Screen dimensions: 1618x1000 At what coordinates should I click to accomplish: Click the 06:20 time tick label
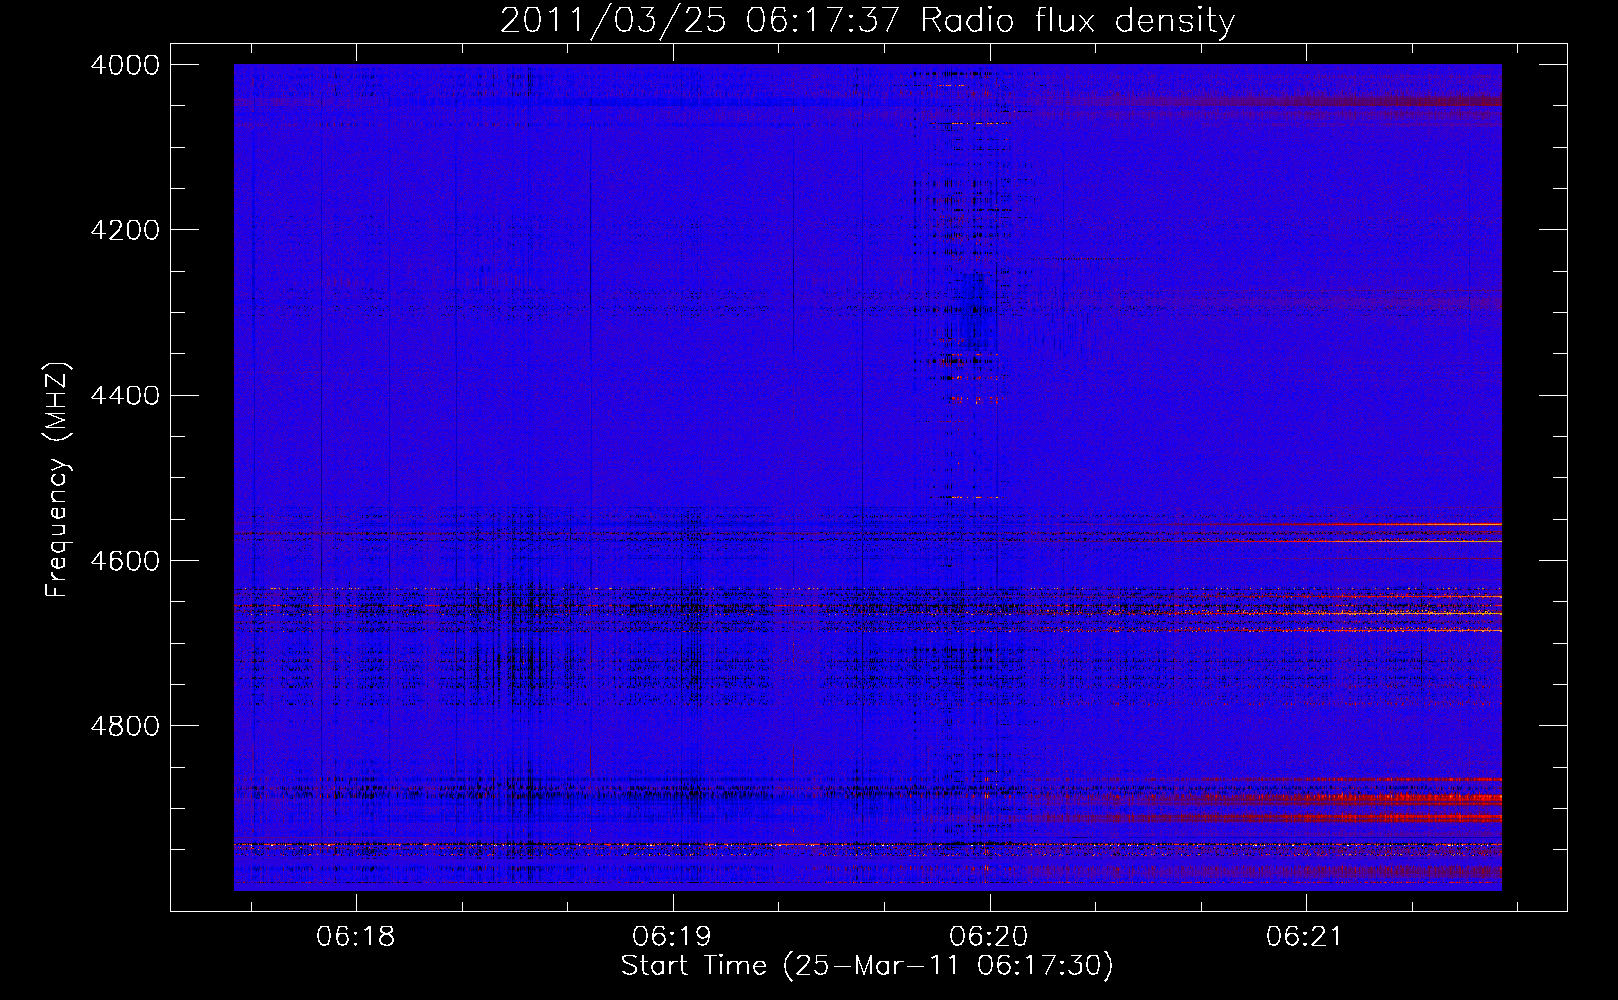pyautogui.click(x=989, y=937)
